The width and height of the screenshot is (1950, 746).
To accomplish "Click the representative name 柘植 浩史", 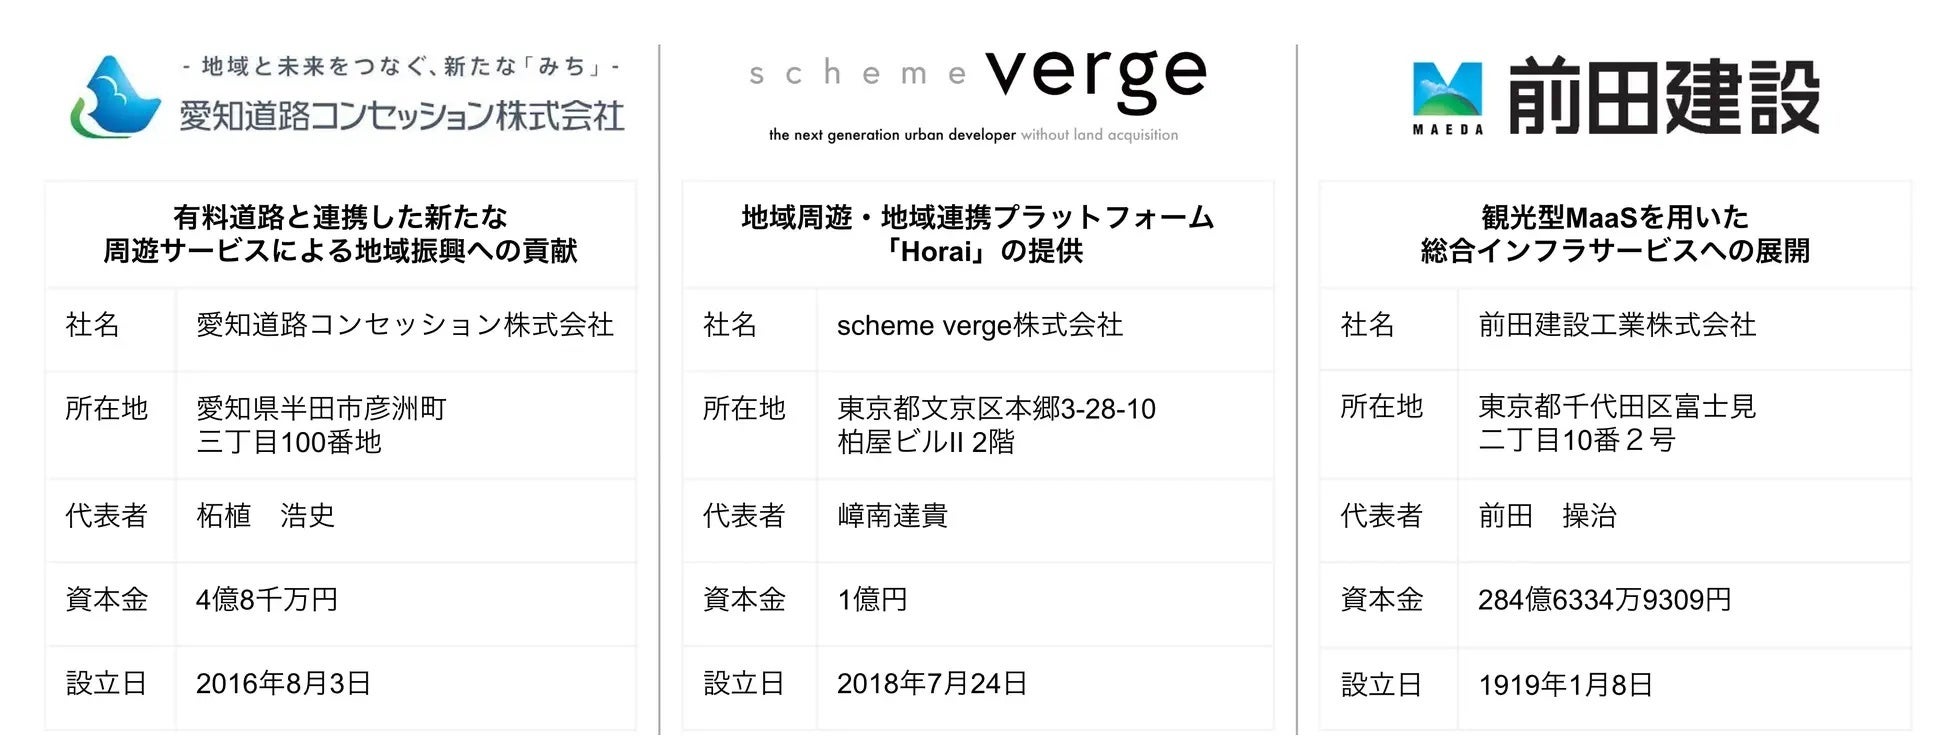I will click(265, 516).
